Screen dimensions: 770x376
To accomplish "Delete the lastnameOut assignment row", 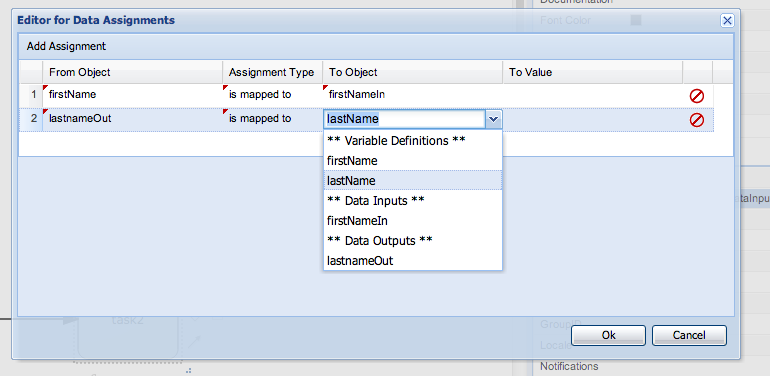I will [696, 120].
